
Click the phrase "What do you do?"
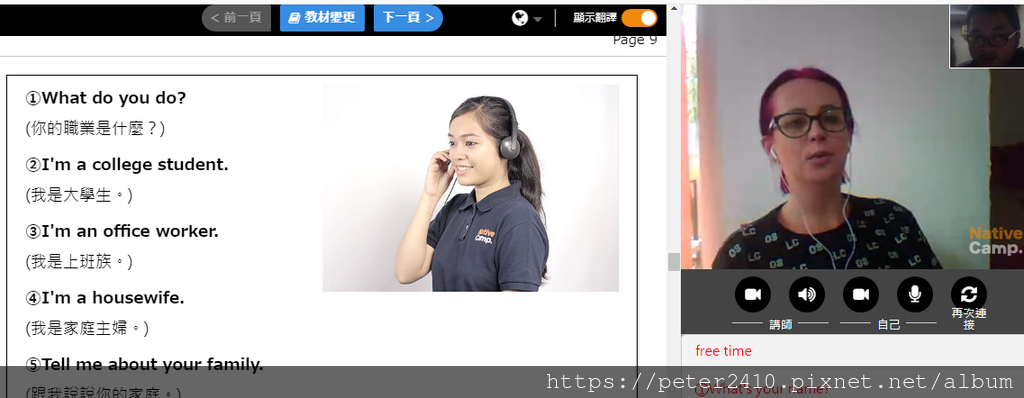[x=114, y=98]
